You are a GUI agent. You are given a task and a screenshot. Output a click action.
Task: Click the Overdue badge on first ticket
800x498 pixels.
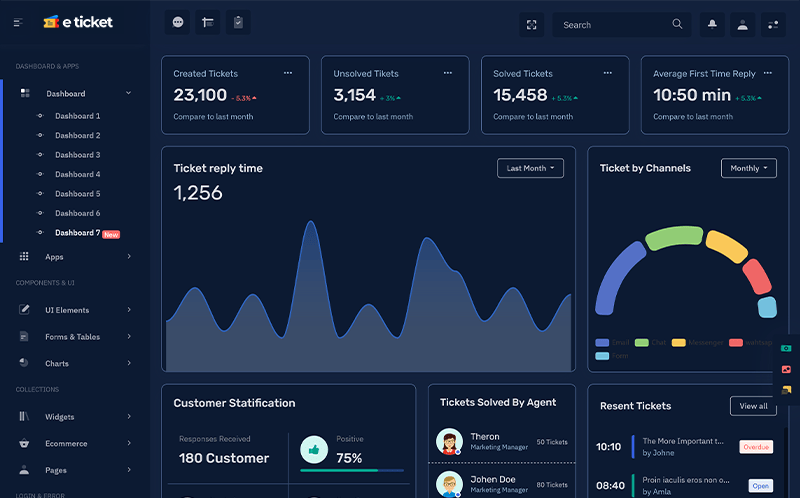coord(756,447)
